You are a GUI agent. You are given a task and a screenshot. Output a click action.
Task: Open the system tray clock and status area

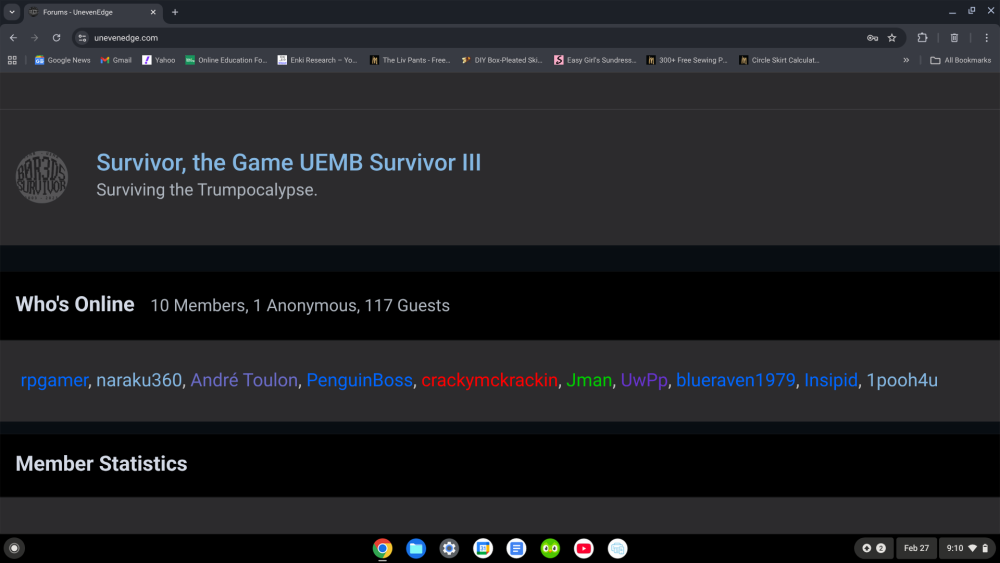tap(966, 548)
